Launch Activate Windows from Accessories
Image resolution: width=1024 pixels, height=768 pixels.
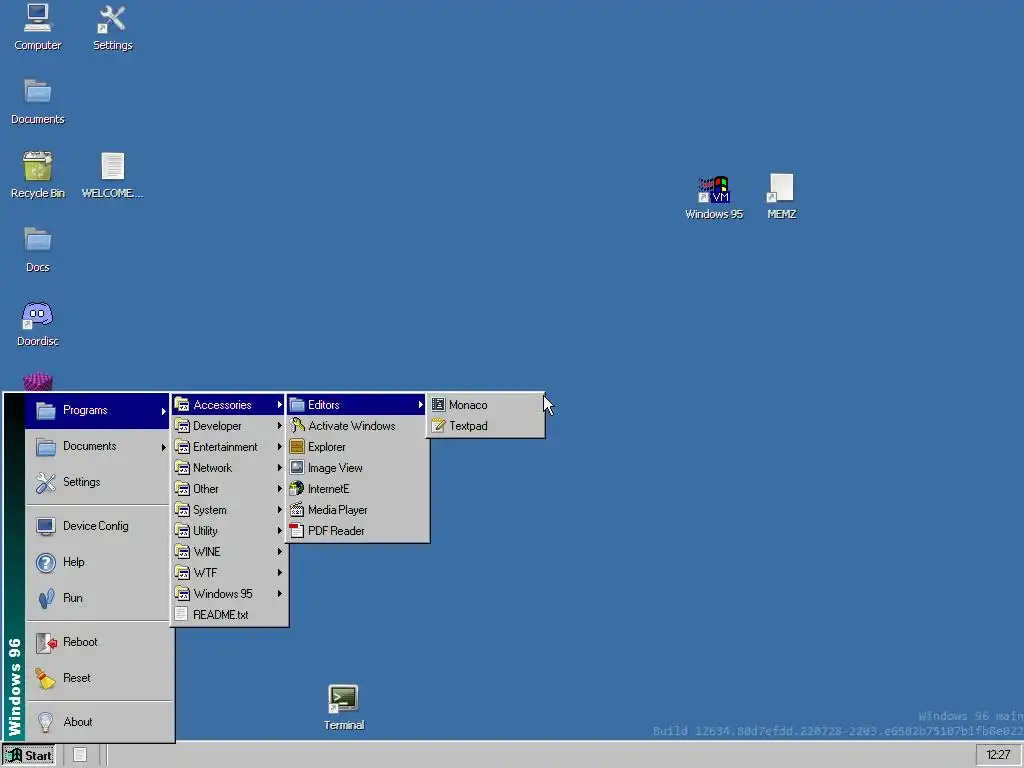tap(357, 426)
